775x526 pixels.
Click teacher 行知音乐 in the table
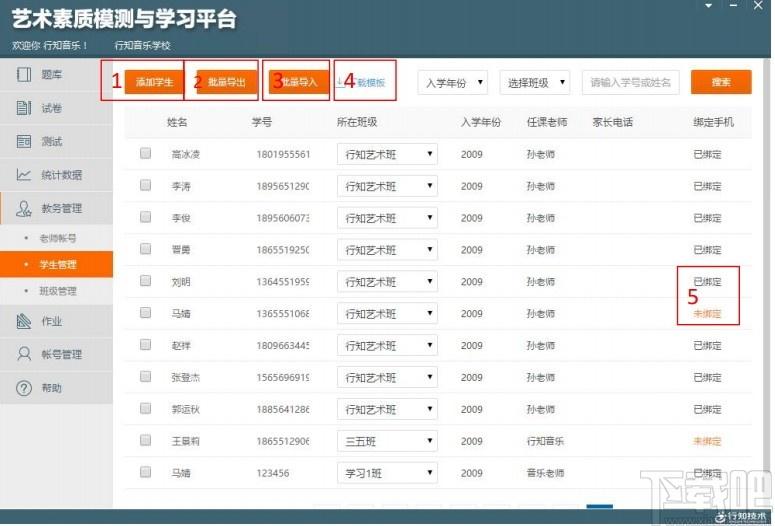(545, 441)
